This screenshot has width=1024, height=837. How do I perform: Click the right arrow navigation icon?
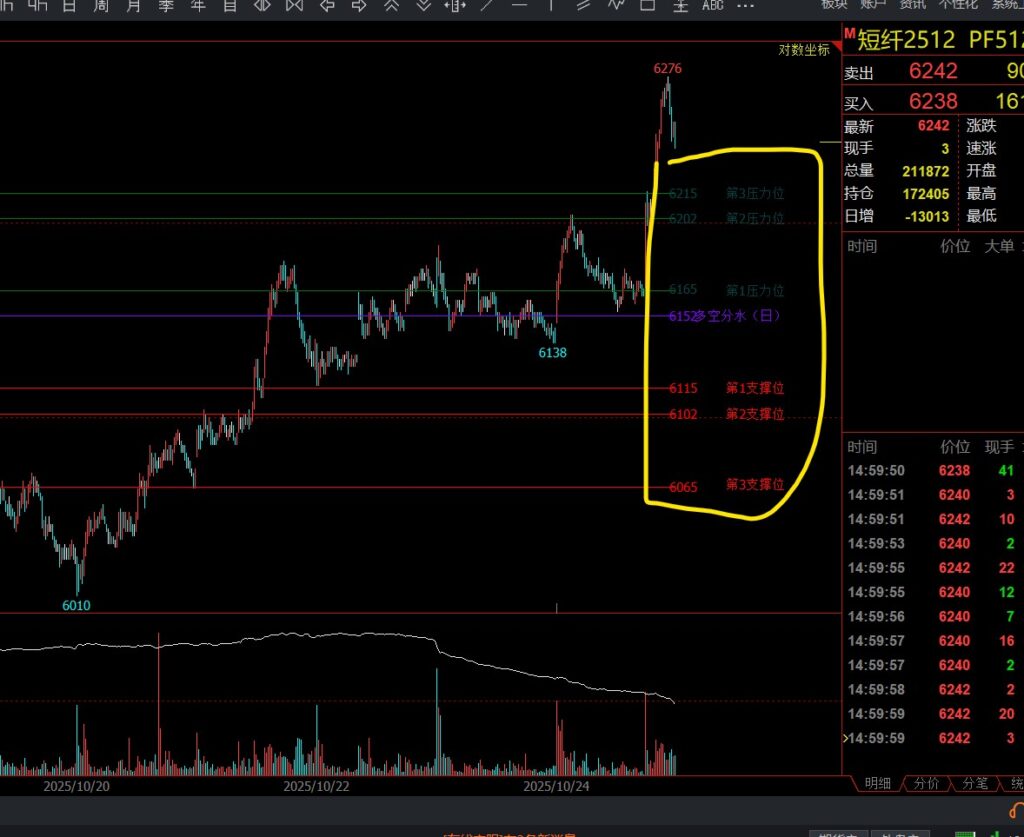[358, 5]
